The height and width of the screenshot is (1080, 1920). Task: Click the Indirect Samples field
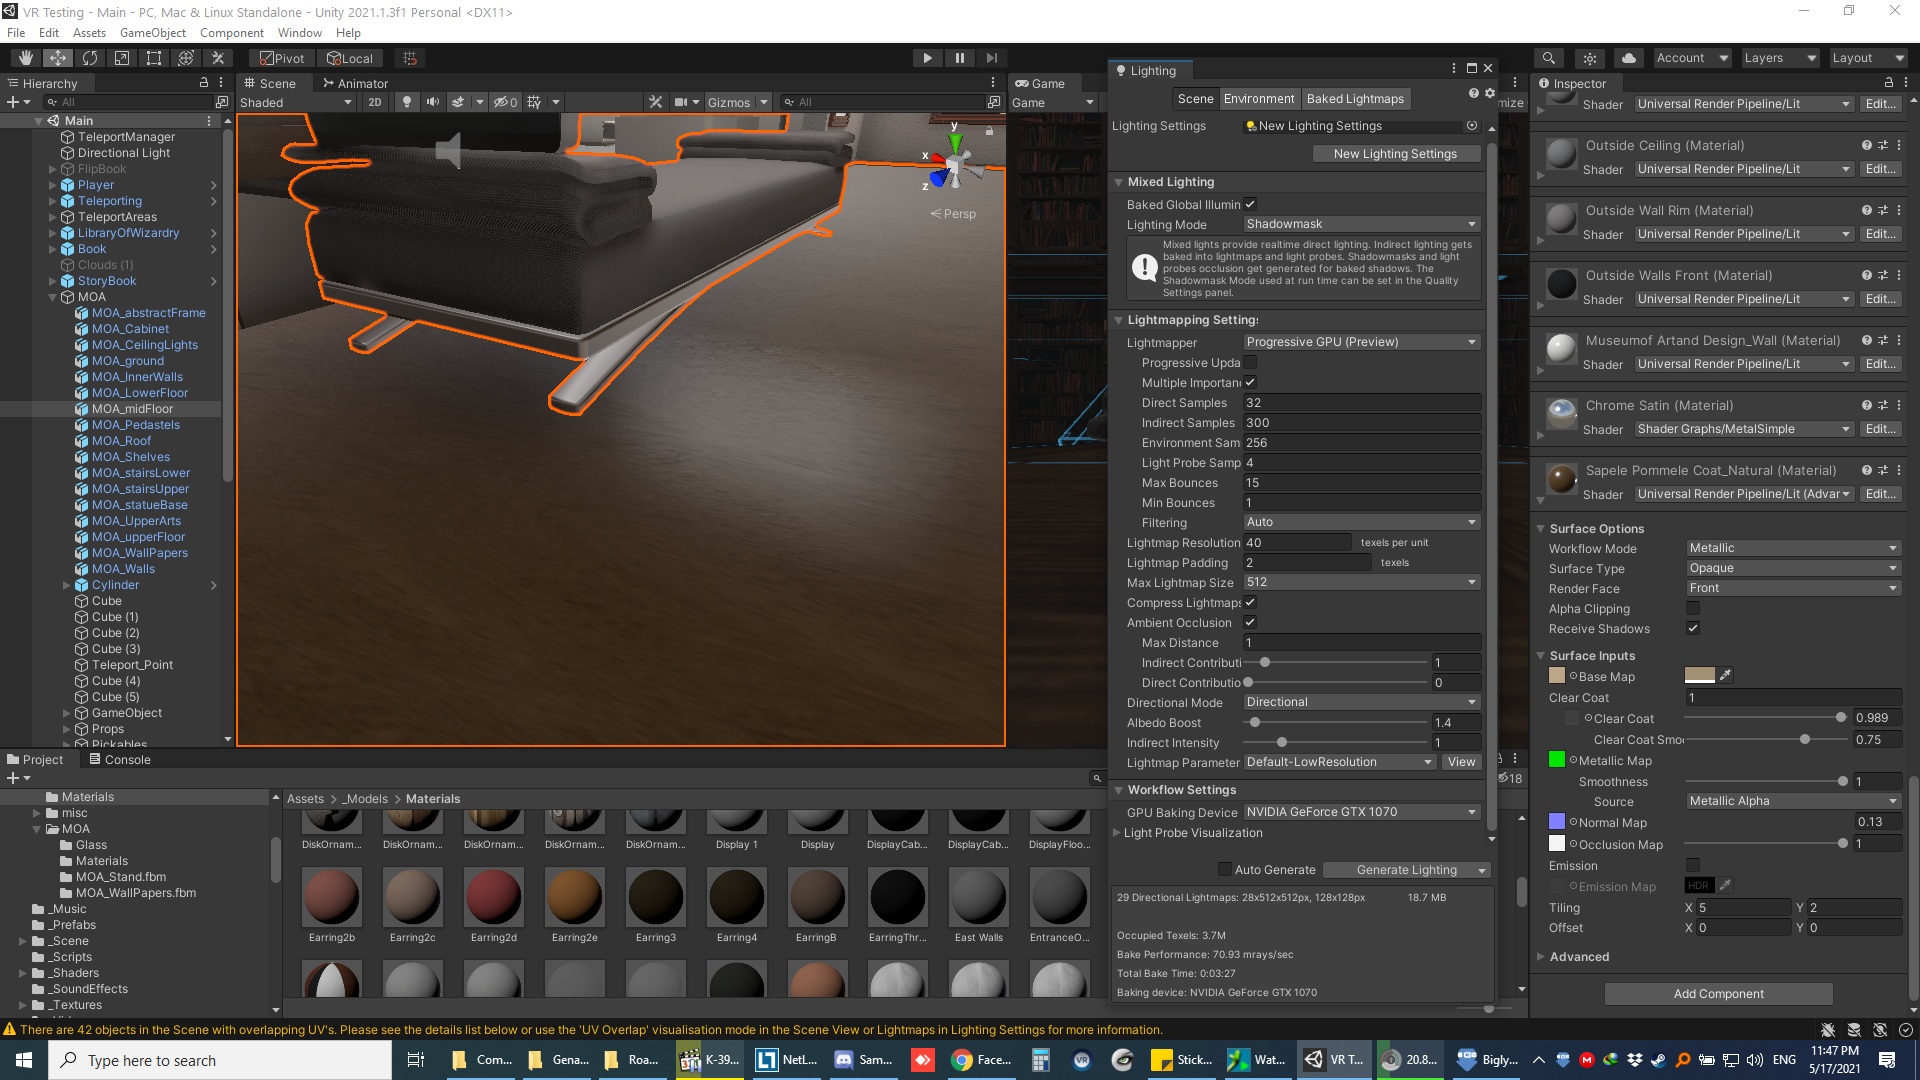pos(1361,422)
